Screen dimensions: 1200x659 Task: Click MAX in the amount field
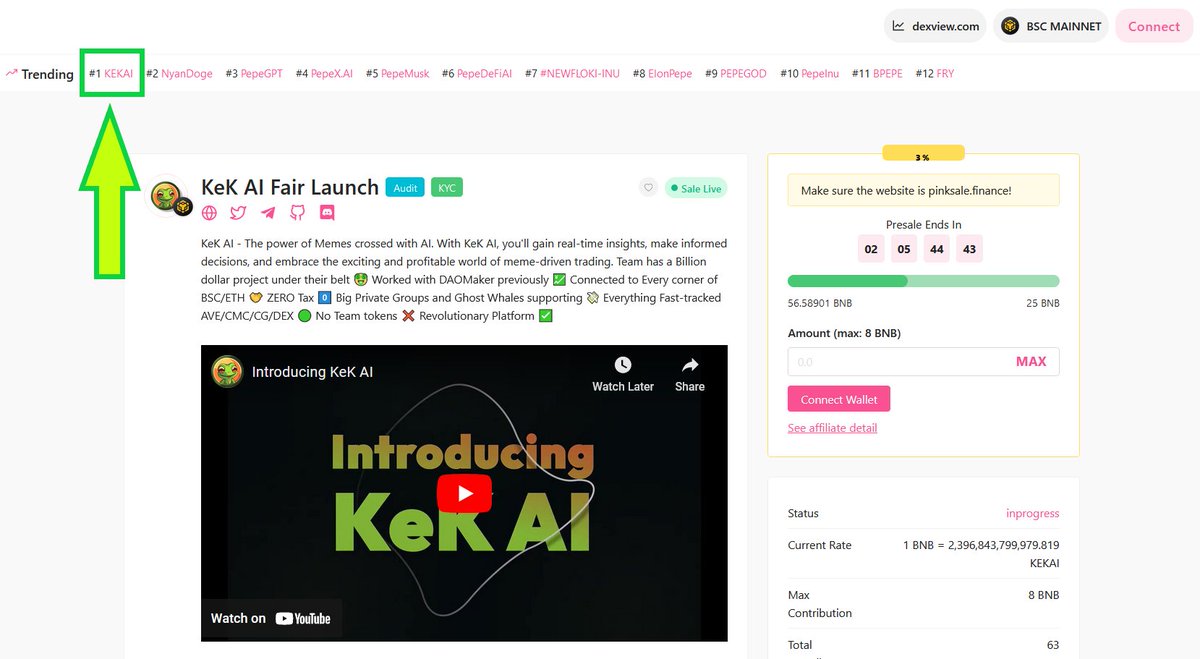click(x=1031, y=361)
